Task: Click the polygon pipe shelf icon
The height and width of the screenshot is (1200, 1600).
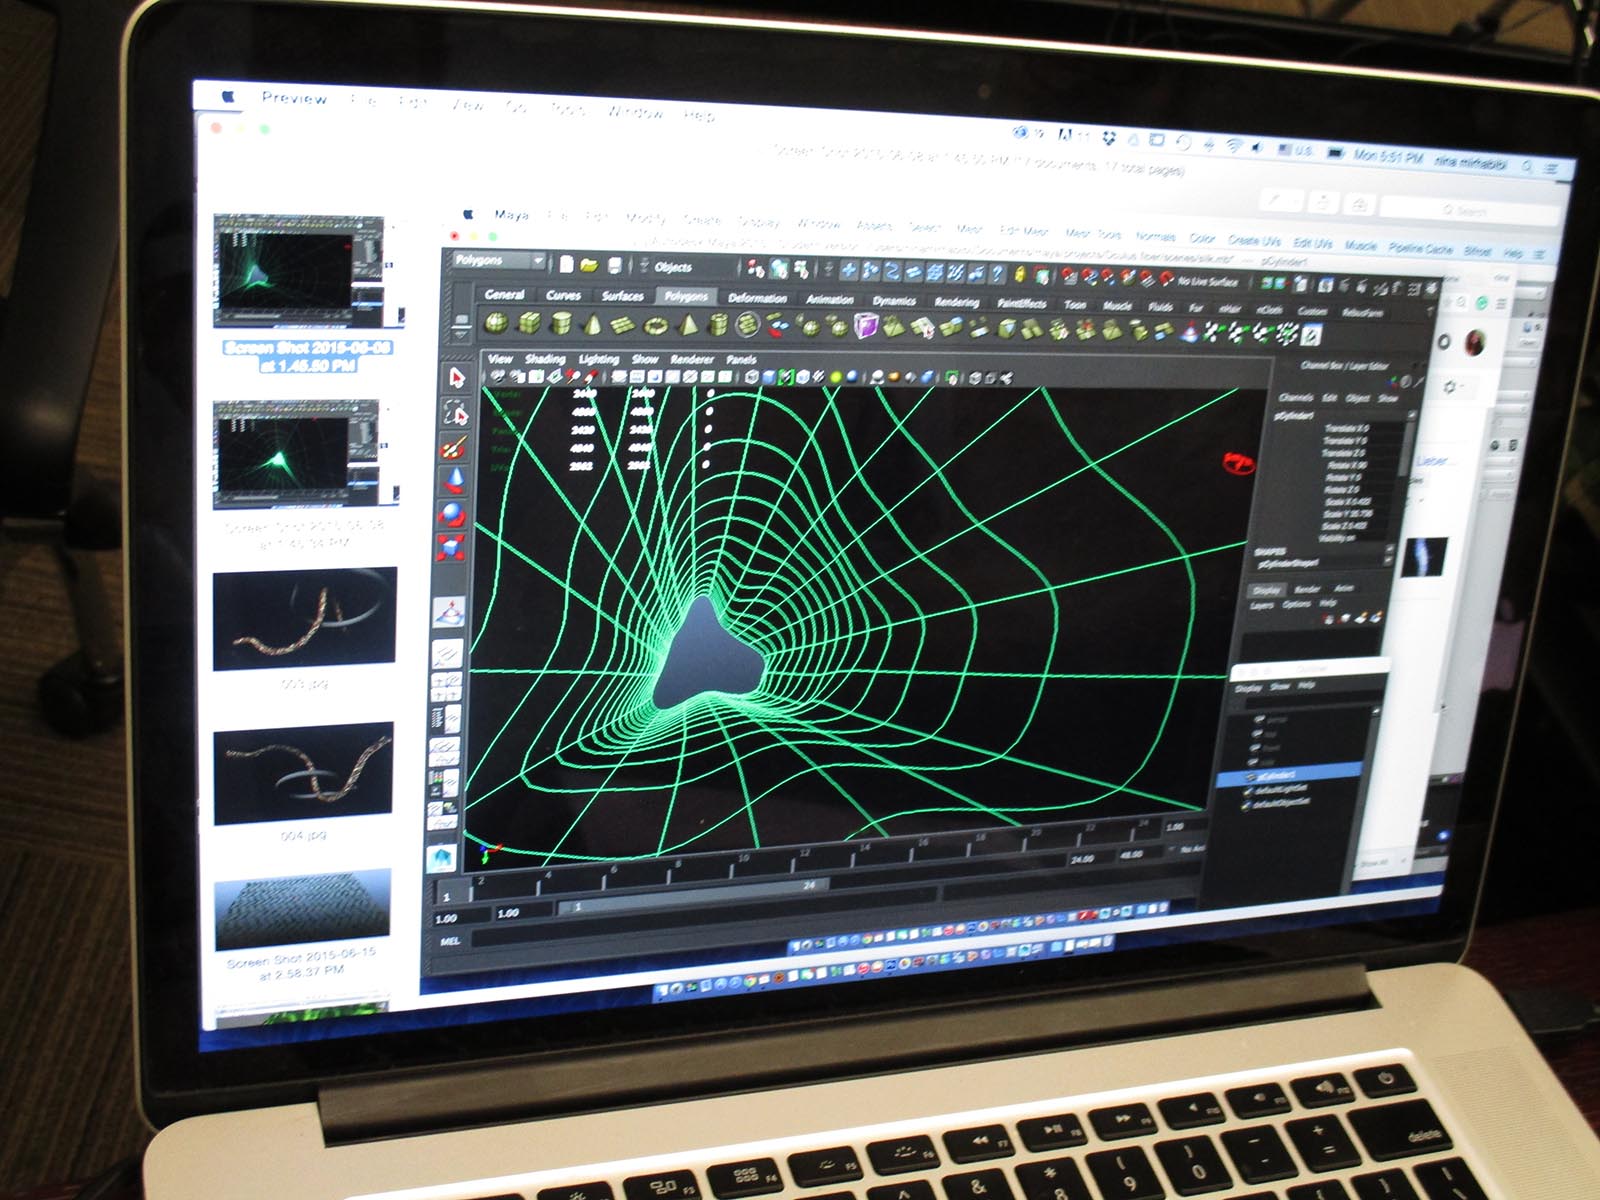Action: 718,325
